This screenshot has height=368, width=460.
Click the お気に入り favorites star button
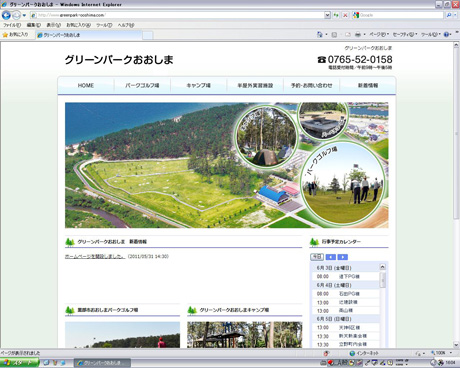pyautogui.click(x=15, y=35)
